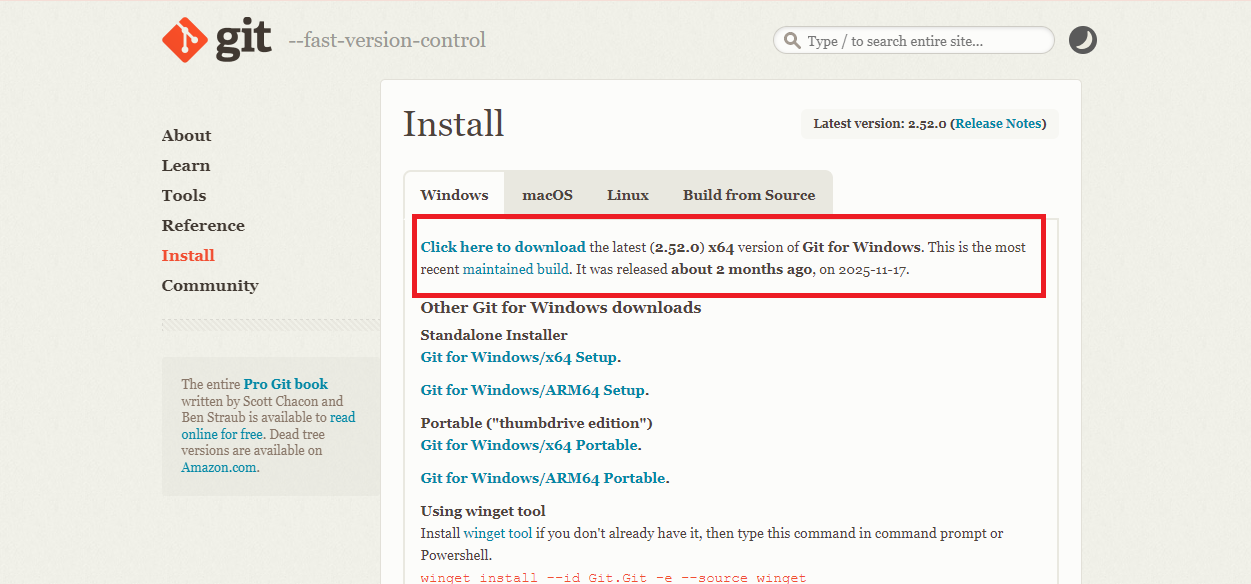
Task: Toggle dark mode moon icon
Action: pyautogui.click(x=1083, y=40)
